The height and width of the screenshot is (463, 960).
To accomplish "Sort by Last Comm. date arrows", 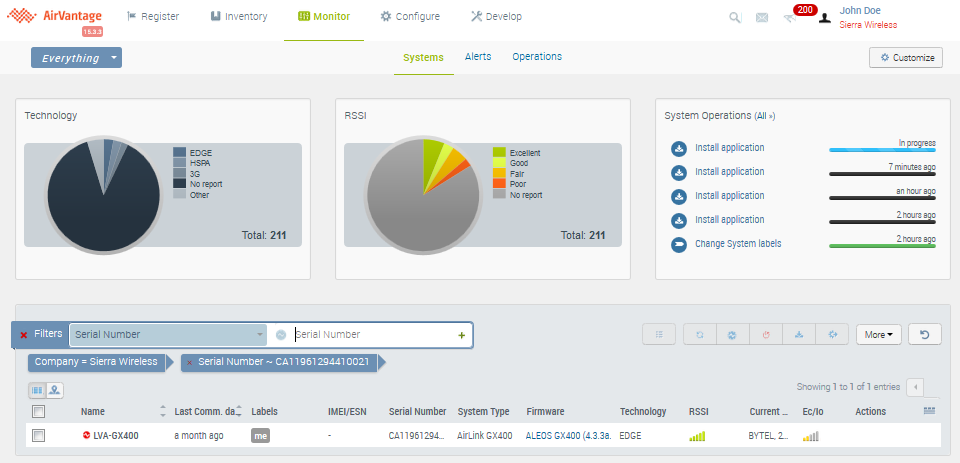I will (239, 411).
